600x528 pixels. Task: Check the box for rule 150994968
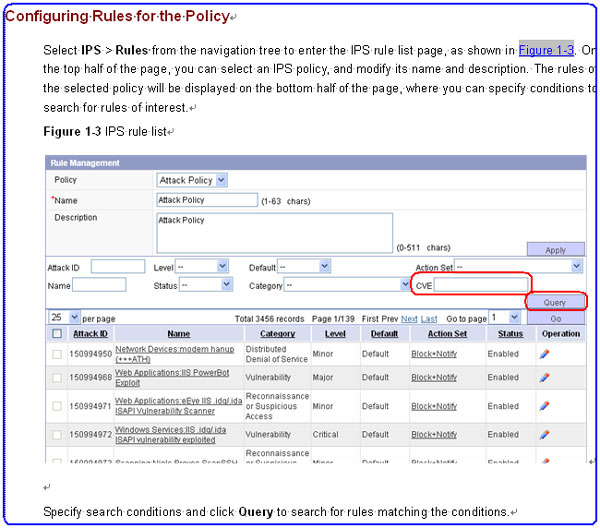point(57,378)
